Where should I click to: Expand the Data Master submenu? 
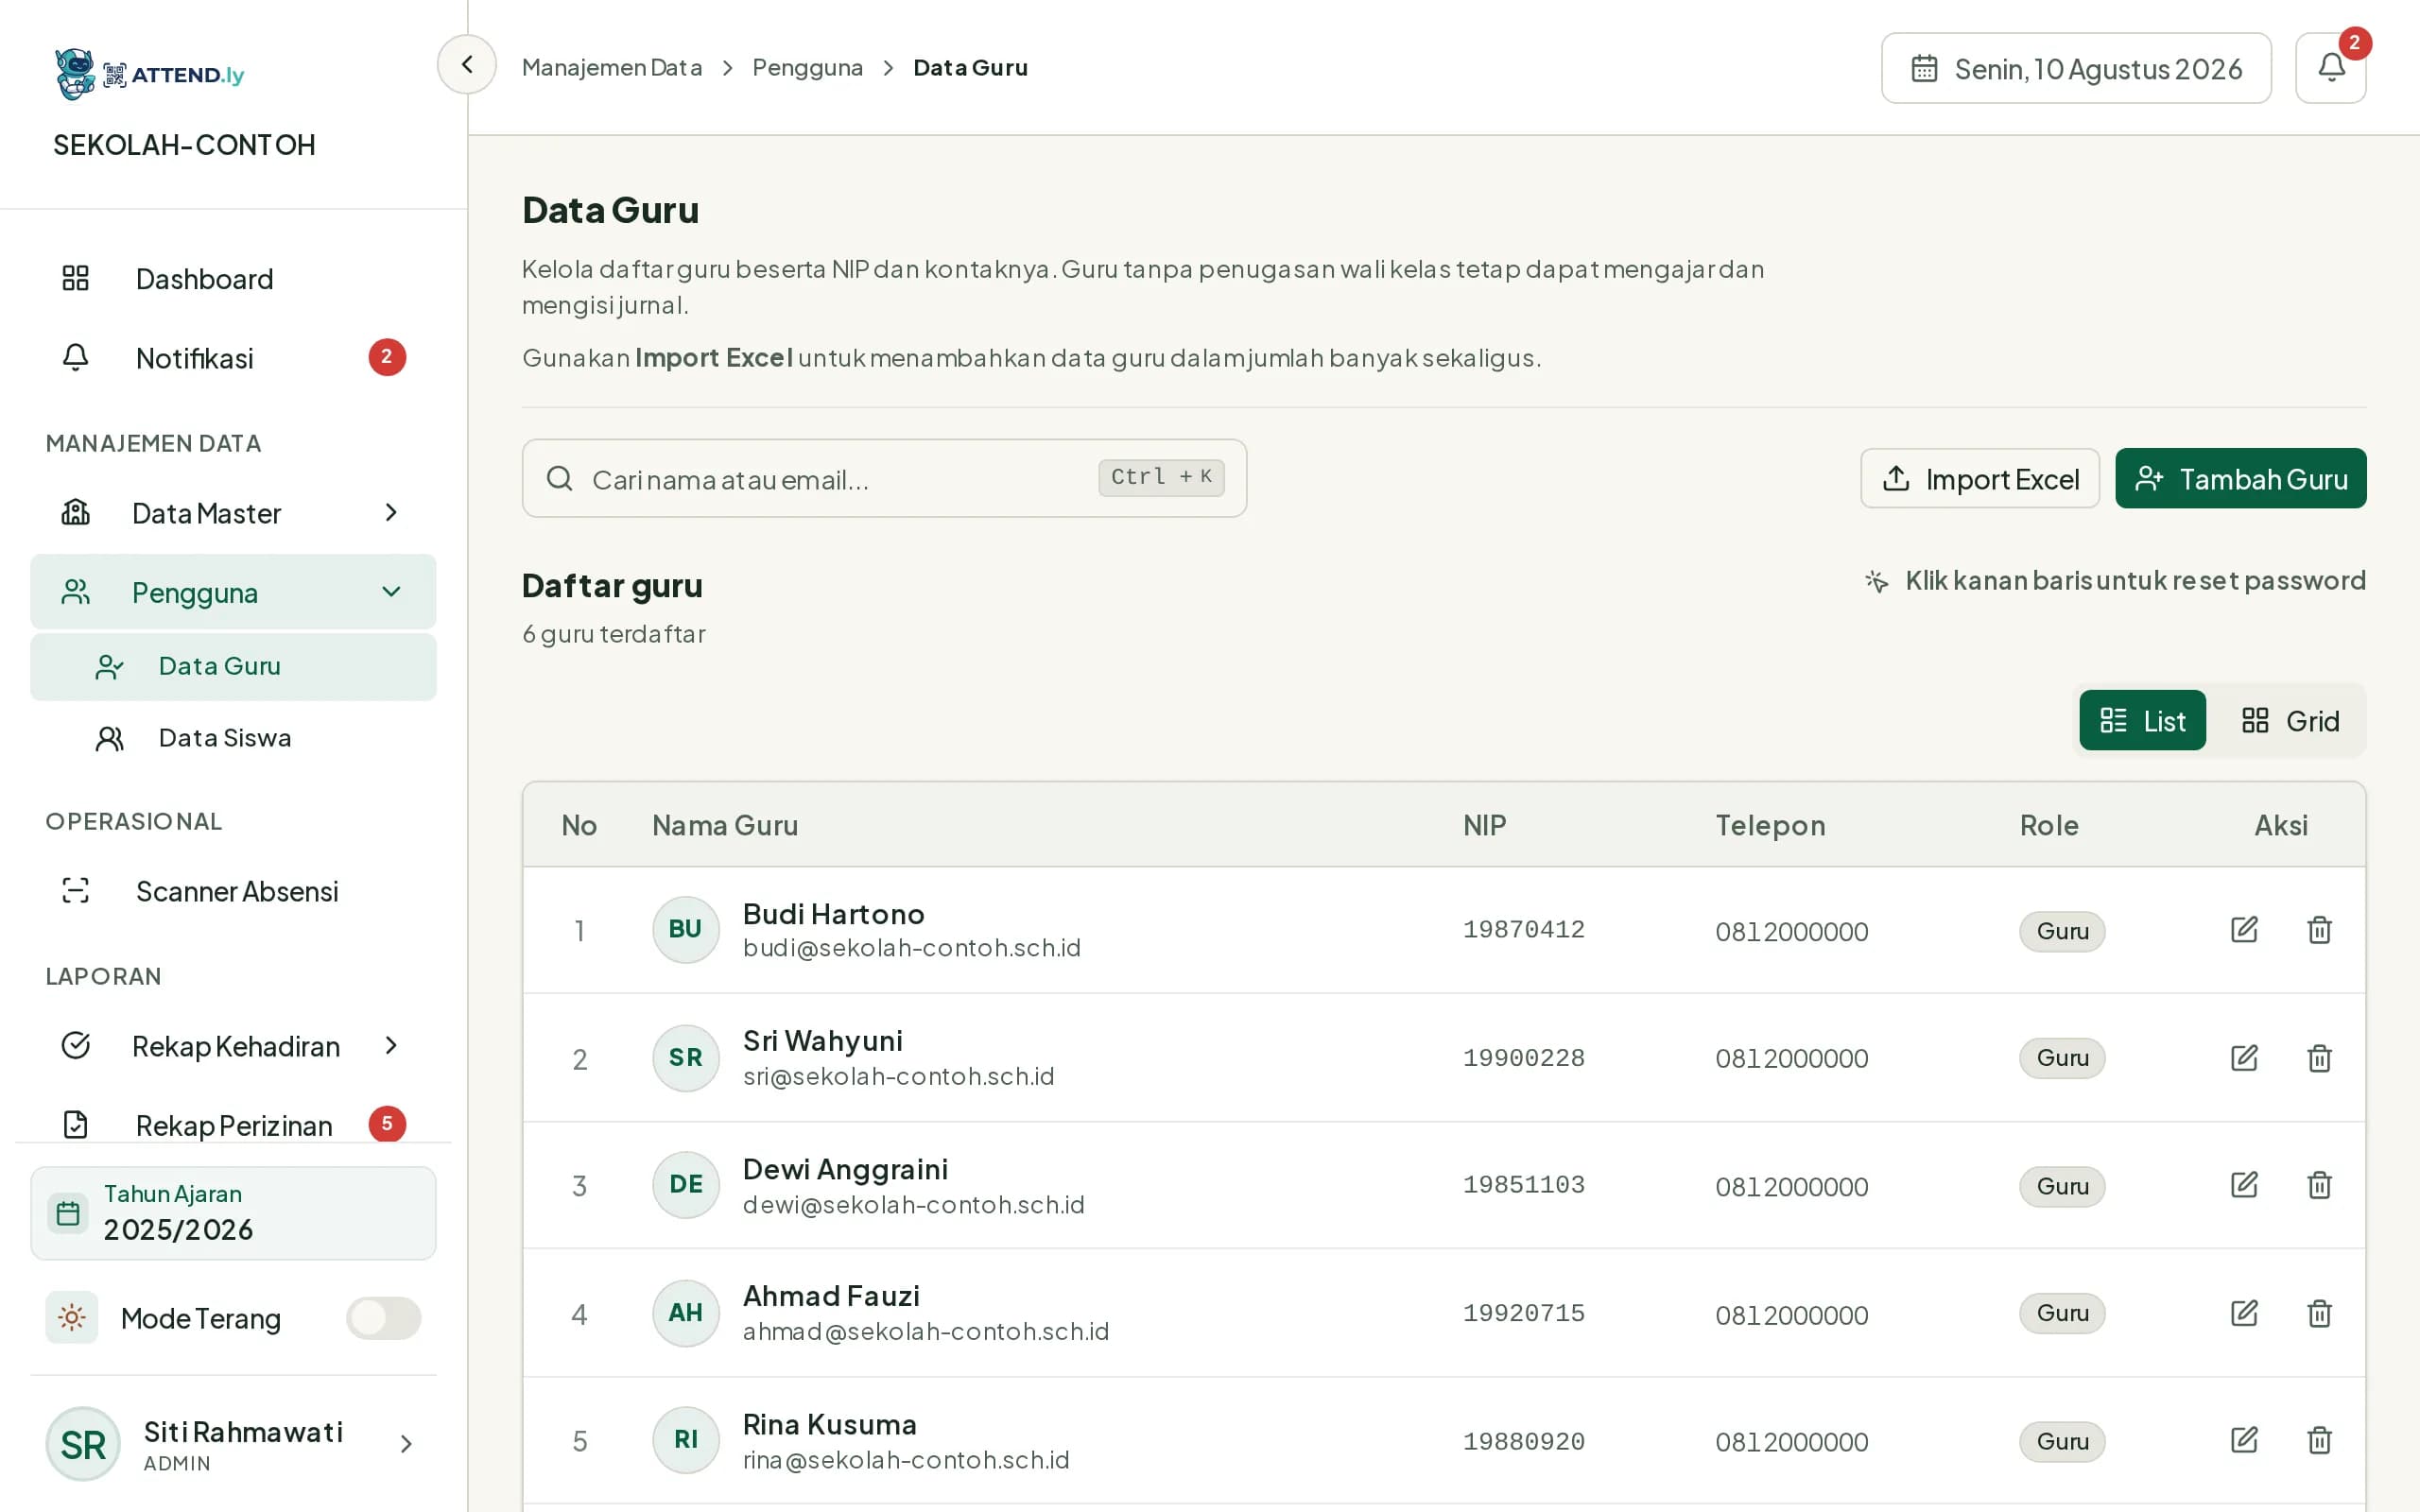pos(233,513)
